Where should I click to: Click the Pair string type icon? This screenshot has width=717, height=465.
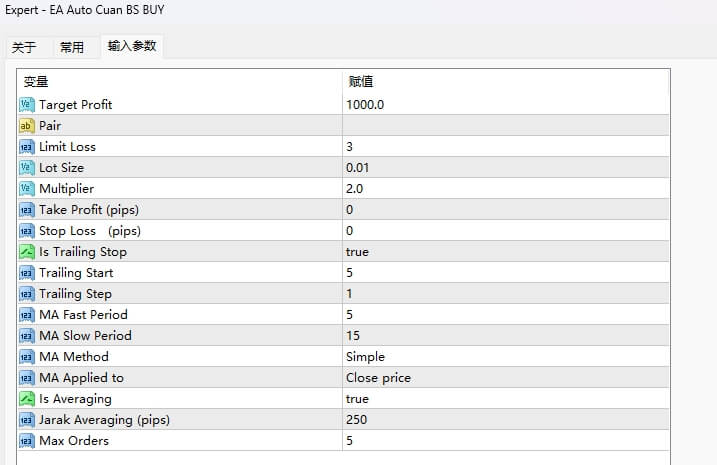pyautogui.click(x=27, y=126)
